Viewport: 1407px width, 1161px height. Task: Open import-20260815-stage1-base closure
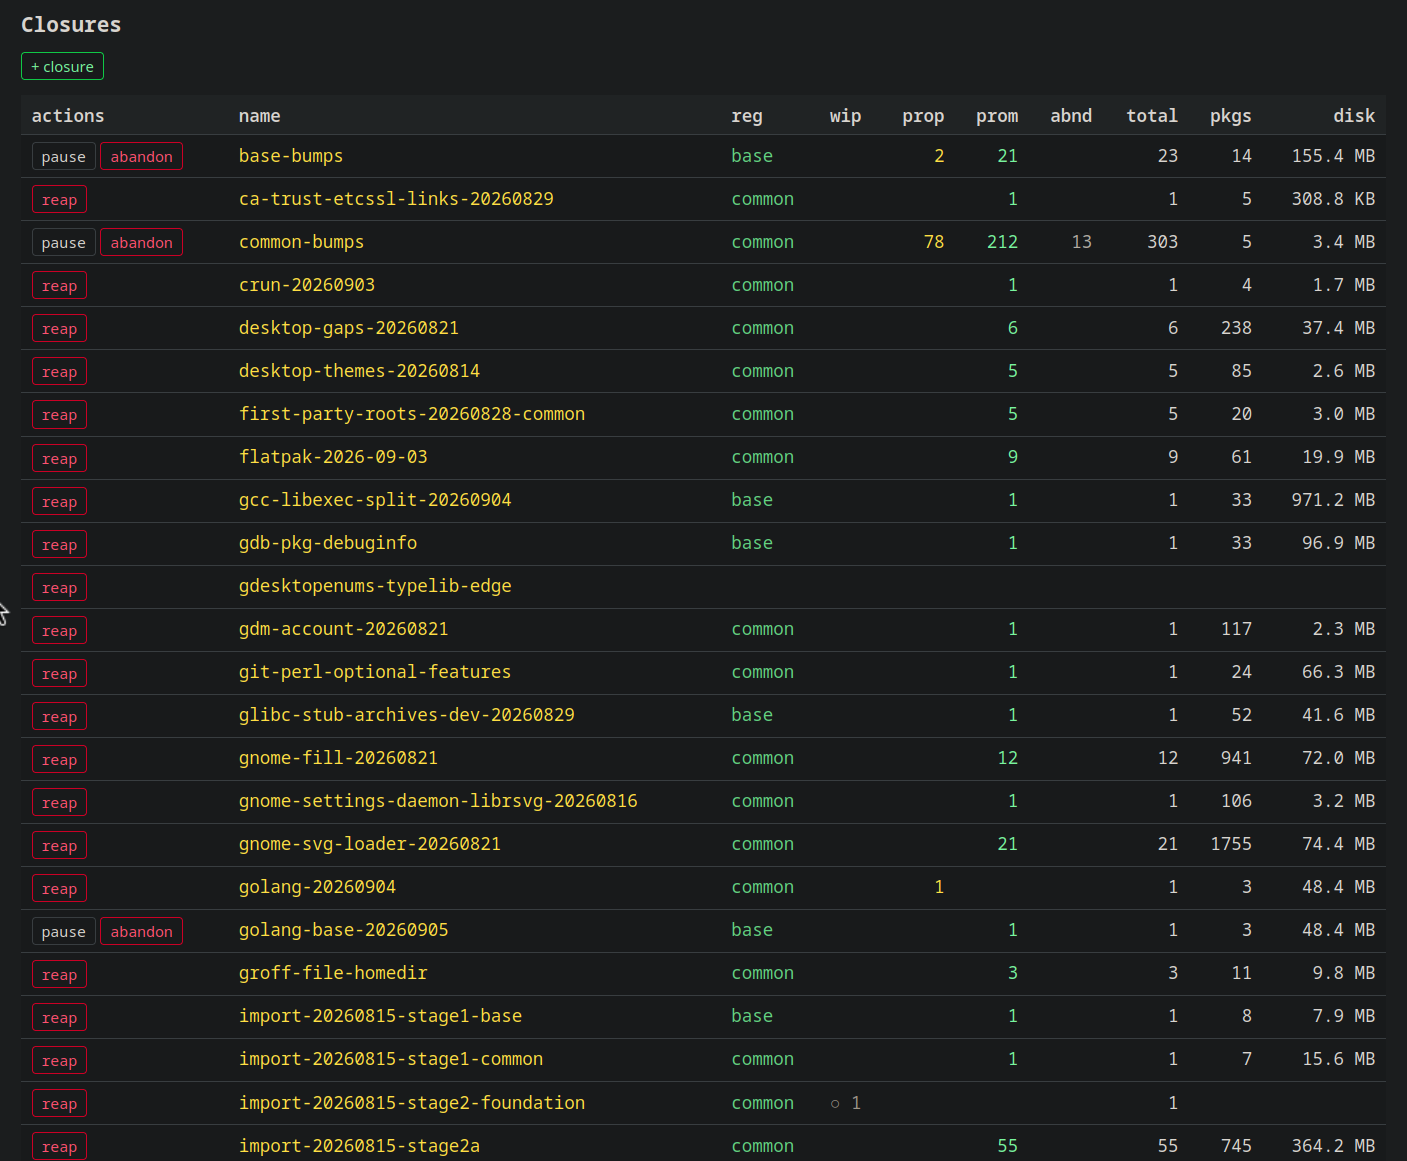tap(380, 1016)
